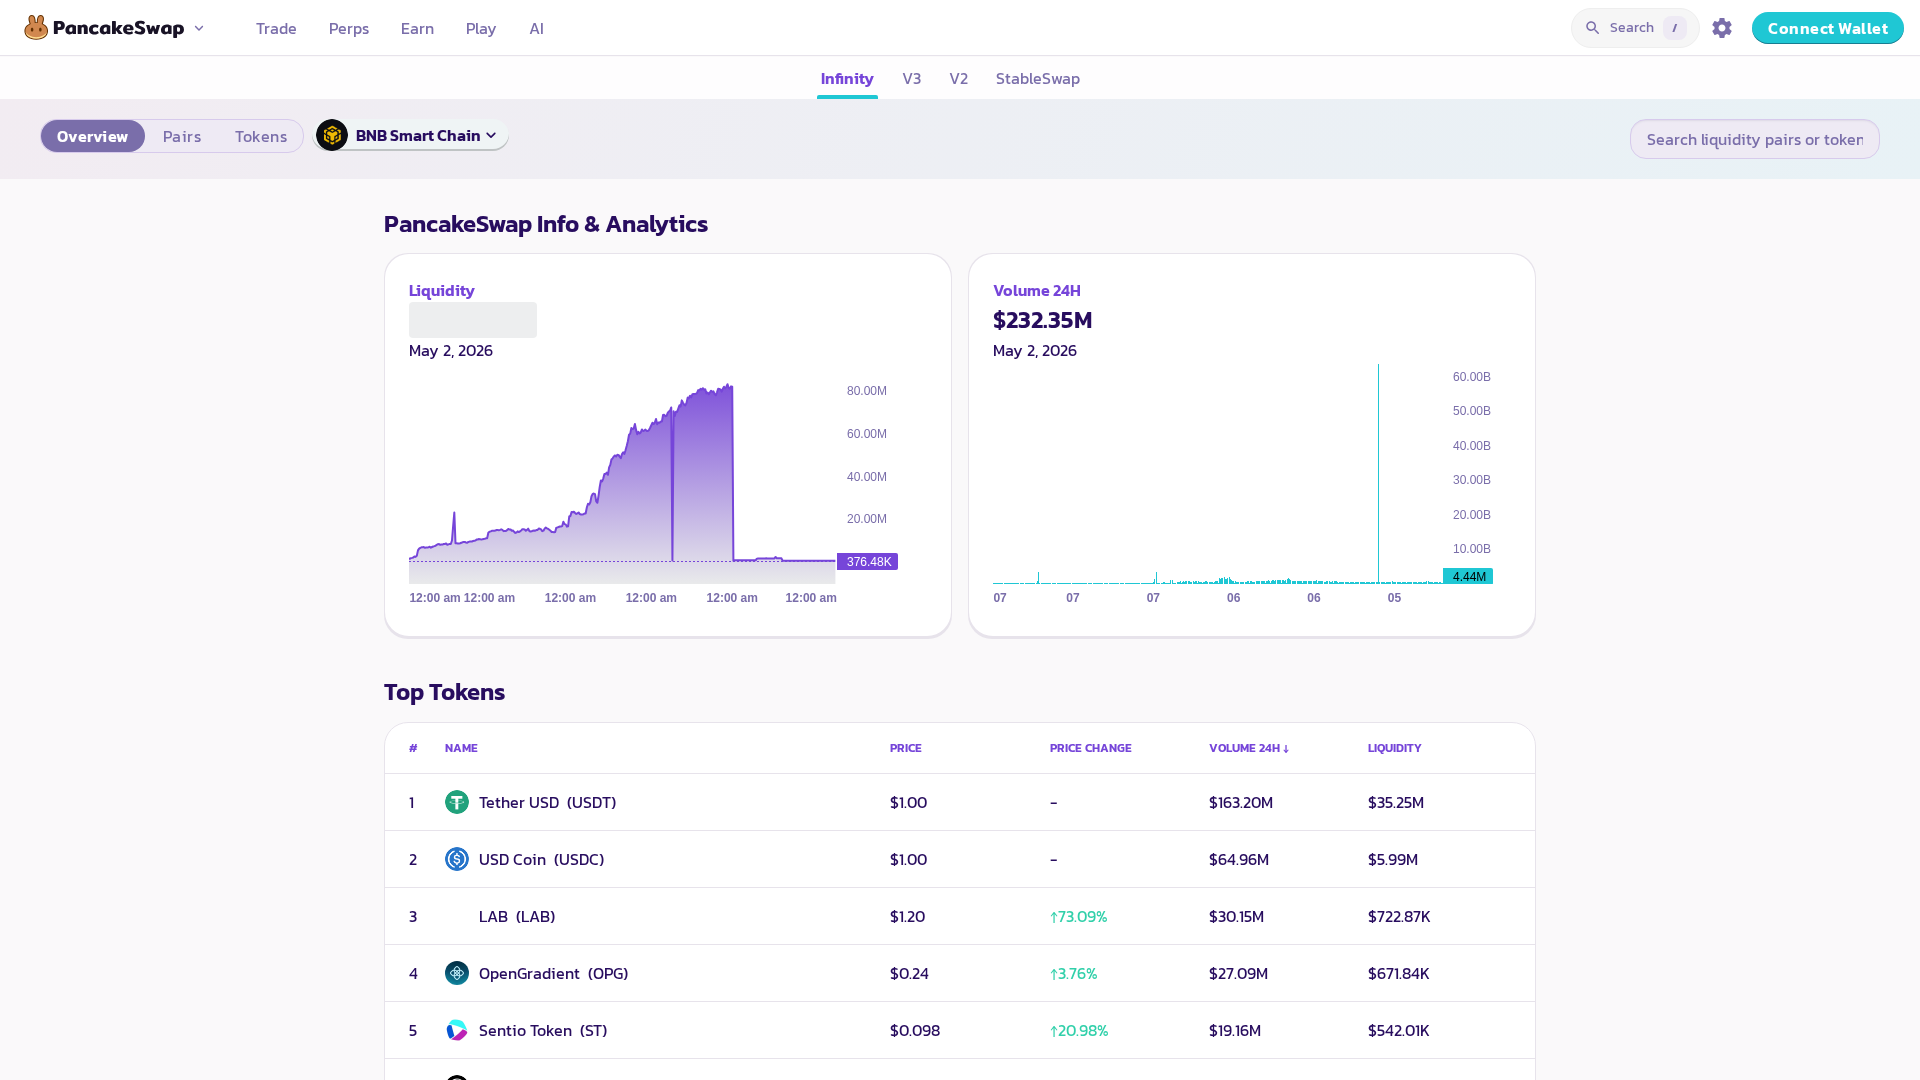Click the 3.76% price change for OpenGradient
1920x1080 pixels.
point(1074,973)
